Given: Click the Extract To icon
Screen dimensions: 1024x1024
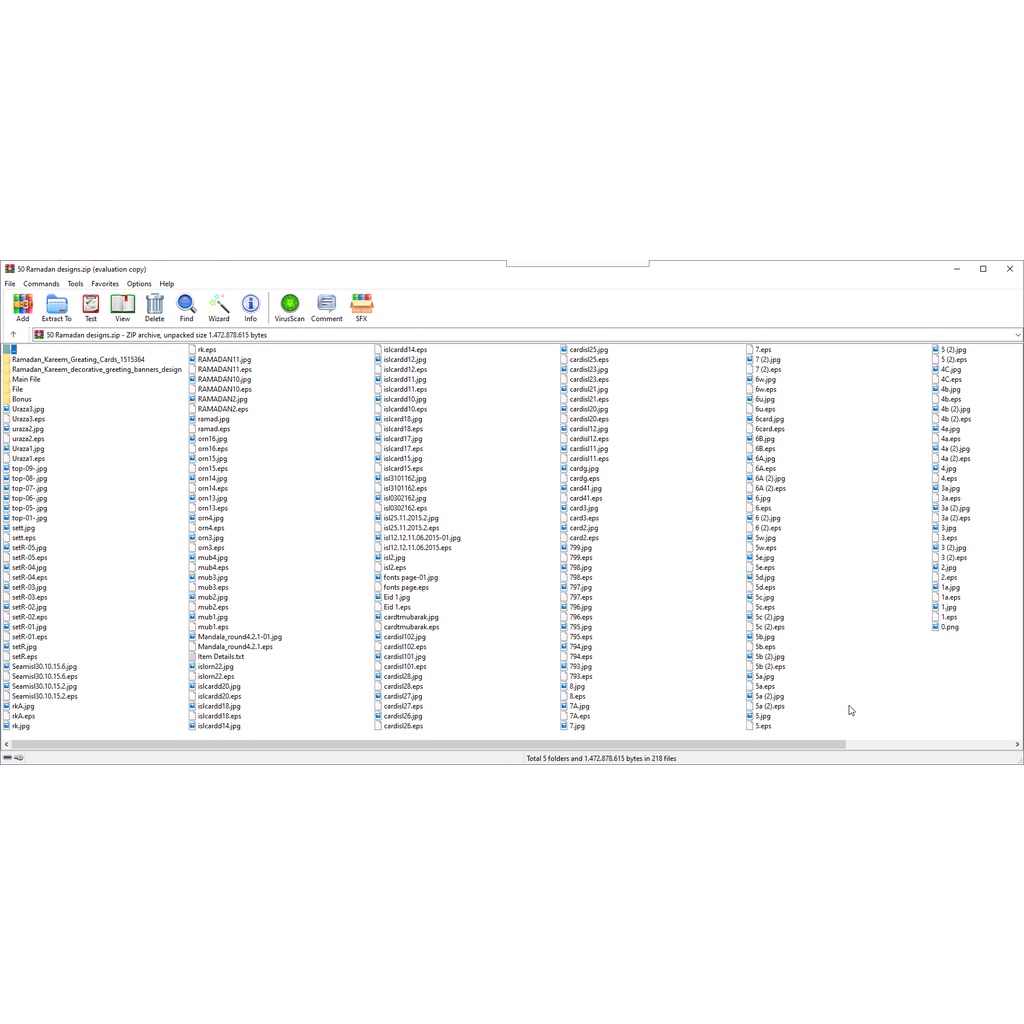Looking at the screenshot, I should point(56,307).
